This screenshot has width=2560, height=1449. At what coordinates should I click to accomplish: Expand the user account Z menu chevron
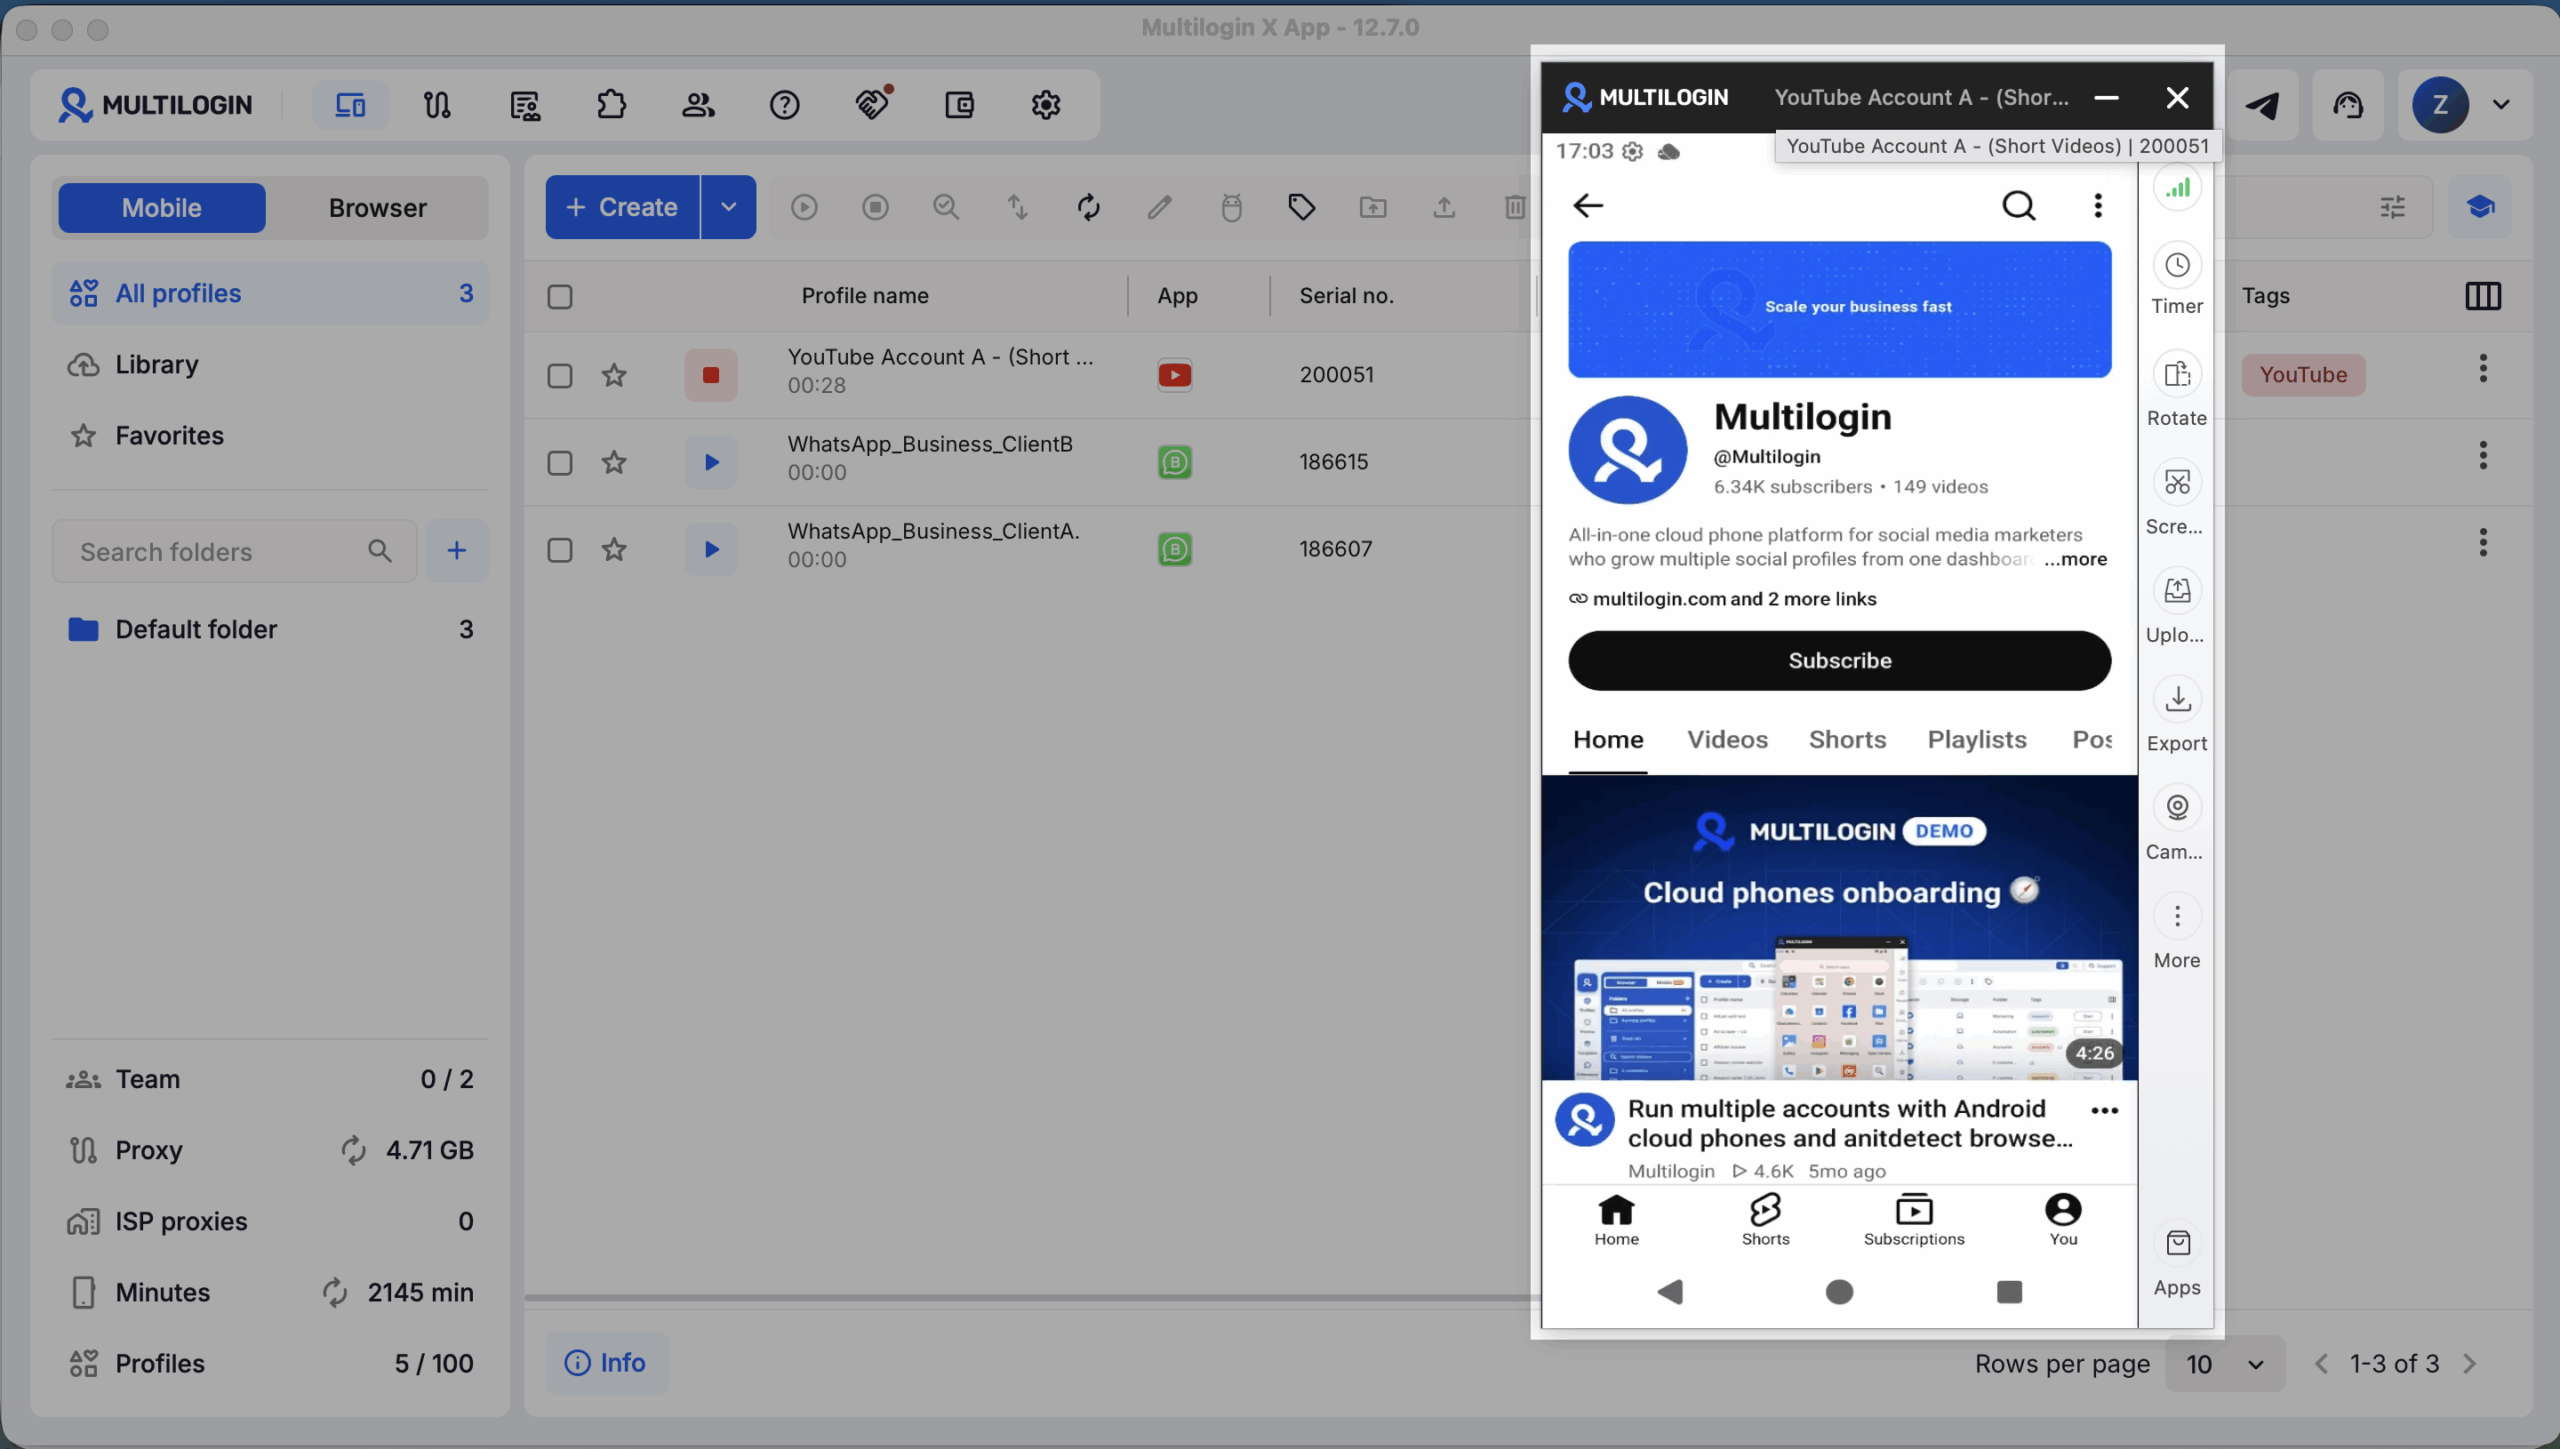tap(2501, 105)
